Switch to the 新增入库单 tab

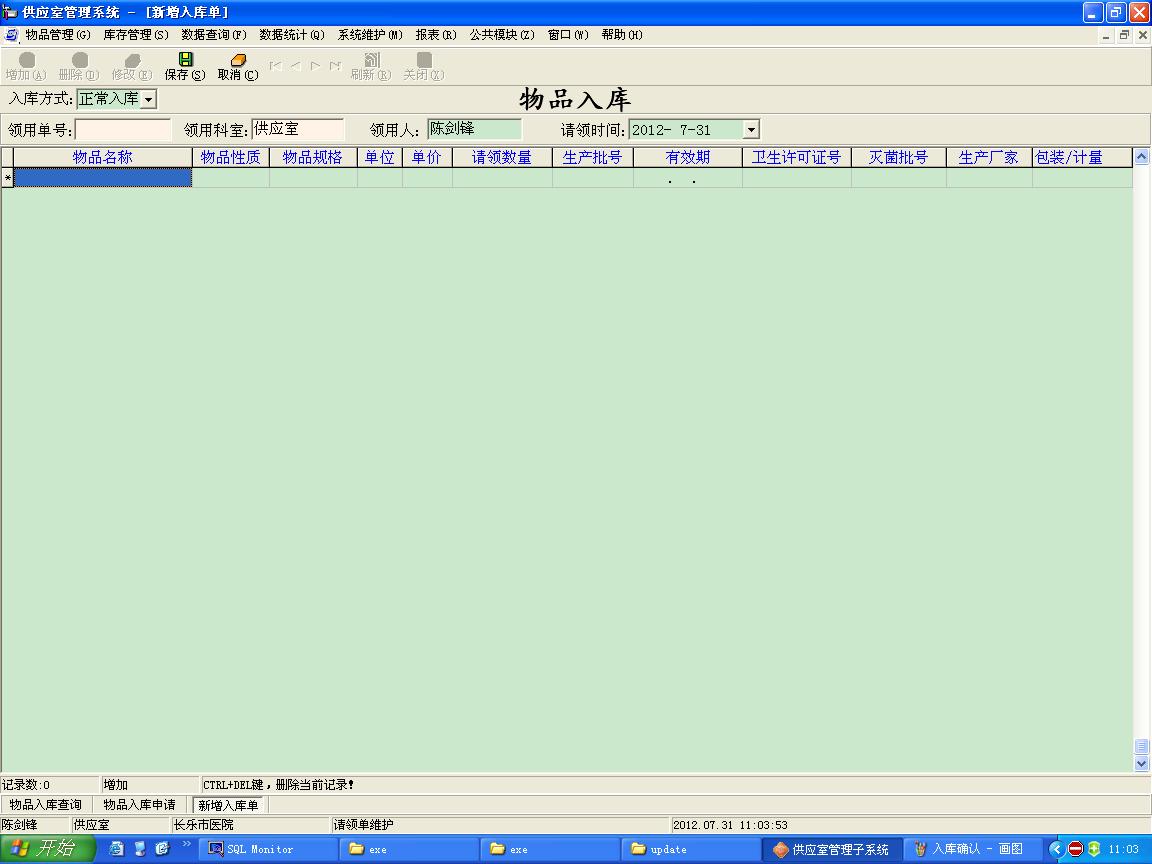228,805
